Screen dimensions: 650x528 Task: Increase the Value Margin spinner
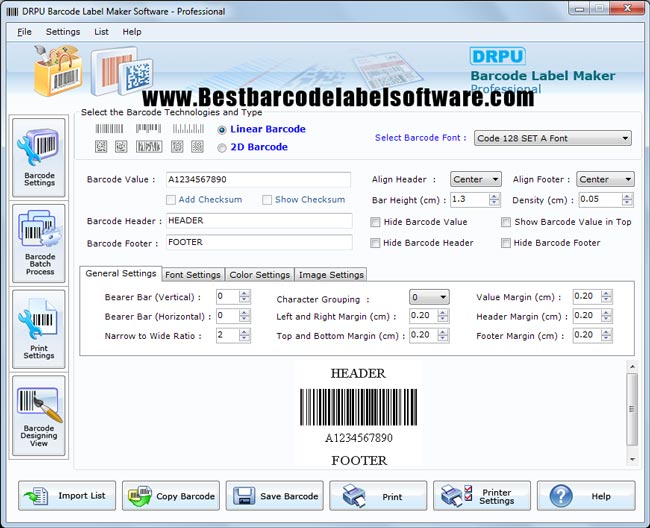pos(606,293)
